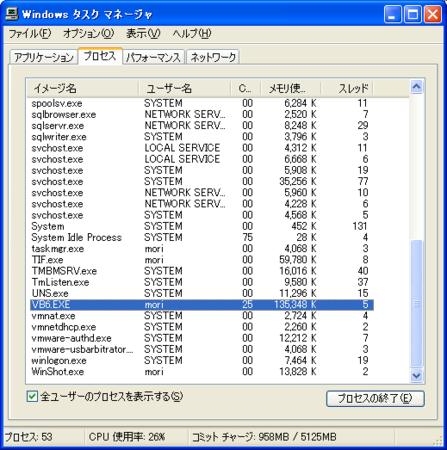Screen dimensions: 447x450
Task: Sort by メモリ使用量 column header
Action: [290, 88]
